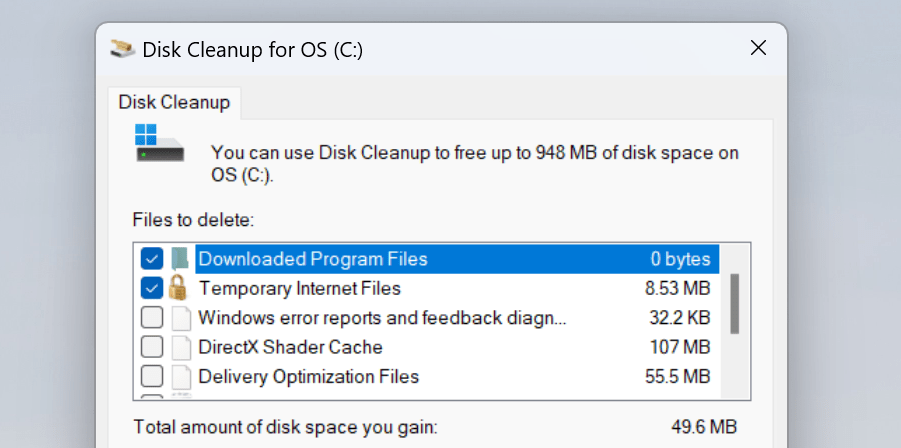The height and width of the screenshot is (448, 901).
Task: Click the file icon beside Windows error reports
Action: pyautogui.click(x=181, y=318)
